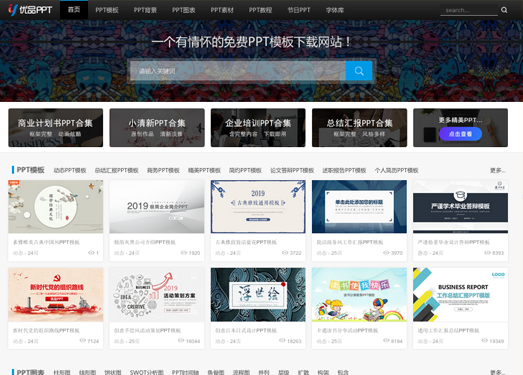
Task: Select the 动态PPT模板 category link
Action: tap(70, 170)
